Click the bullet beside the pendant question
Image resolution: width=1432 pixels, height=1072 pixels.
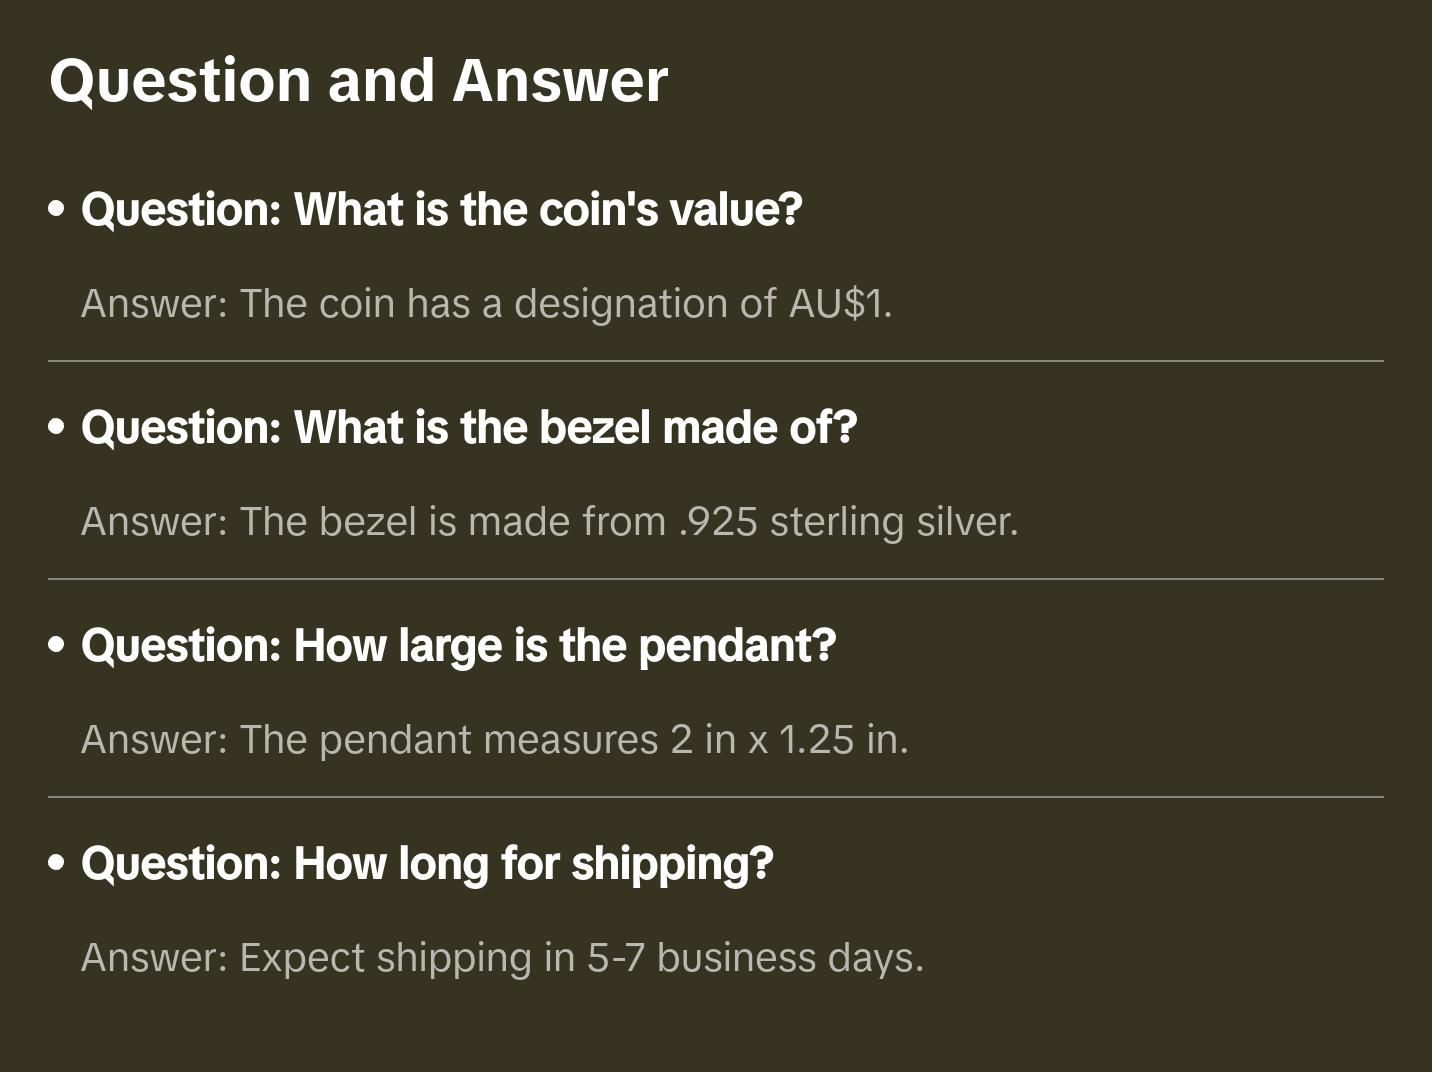[x=57, y=646]
